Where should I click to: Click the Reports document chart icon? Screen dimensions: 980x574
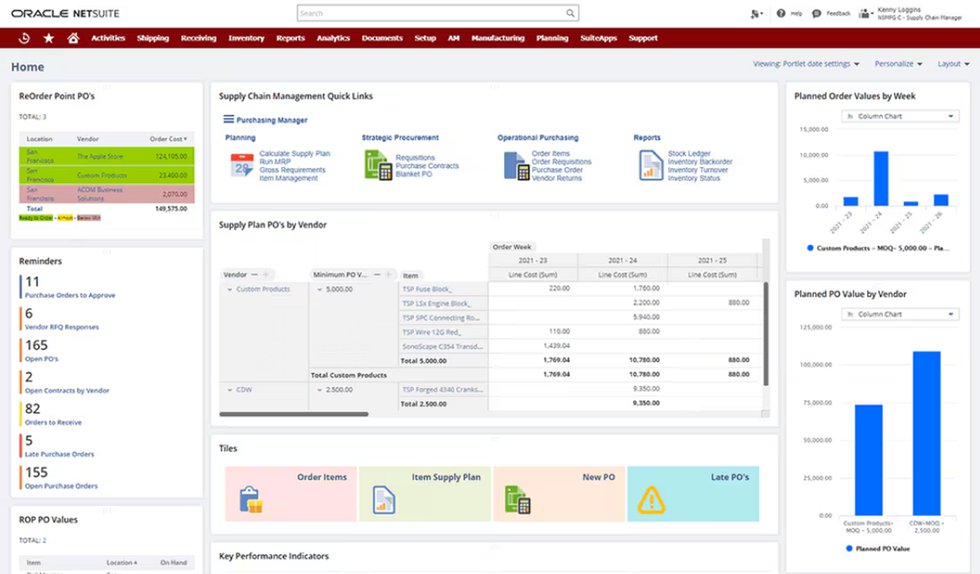point(650,165)
